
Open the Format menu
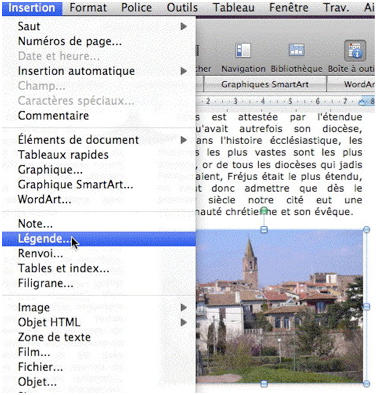[x=88, y=8]
